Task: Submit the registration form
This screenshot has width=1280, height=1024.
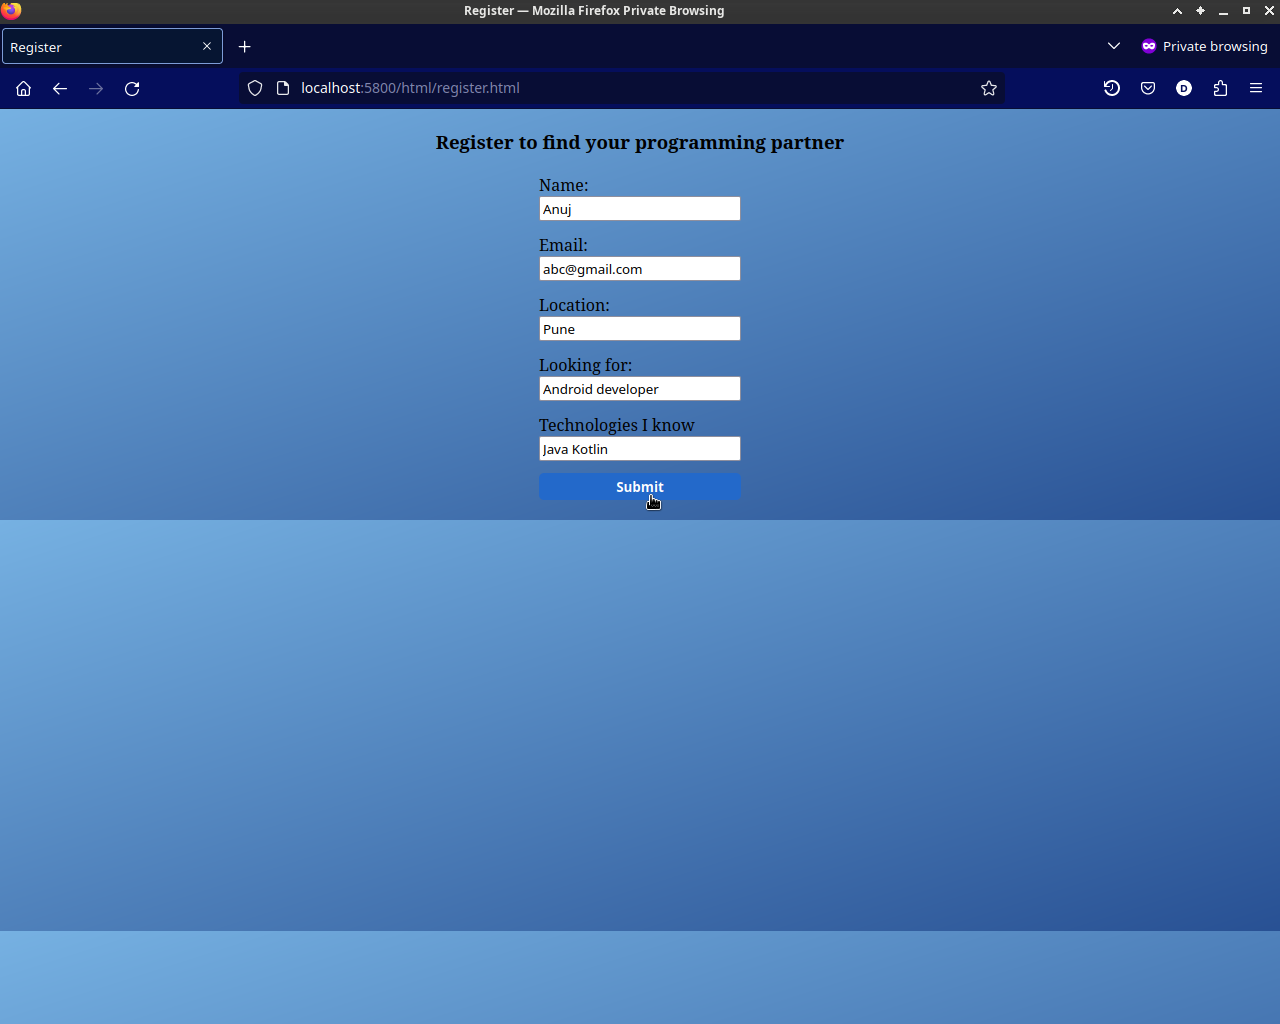Action: (640, 487)
